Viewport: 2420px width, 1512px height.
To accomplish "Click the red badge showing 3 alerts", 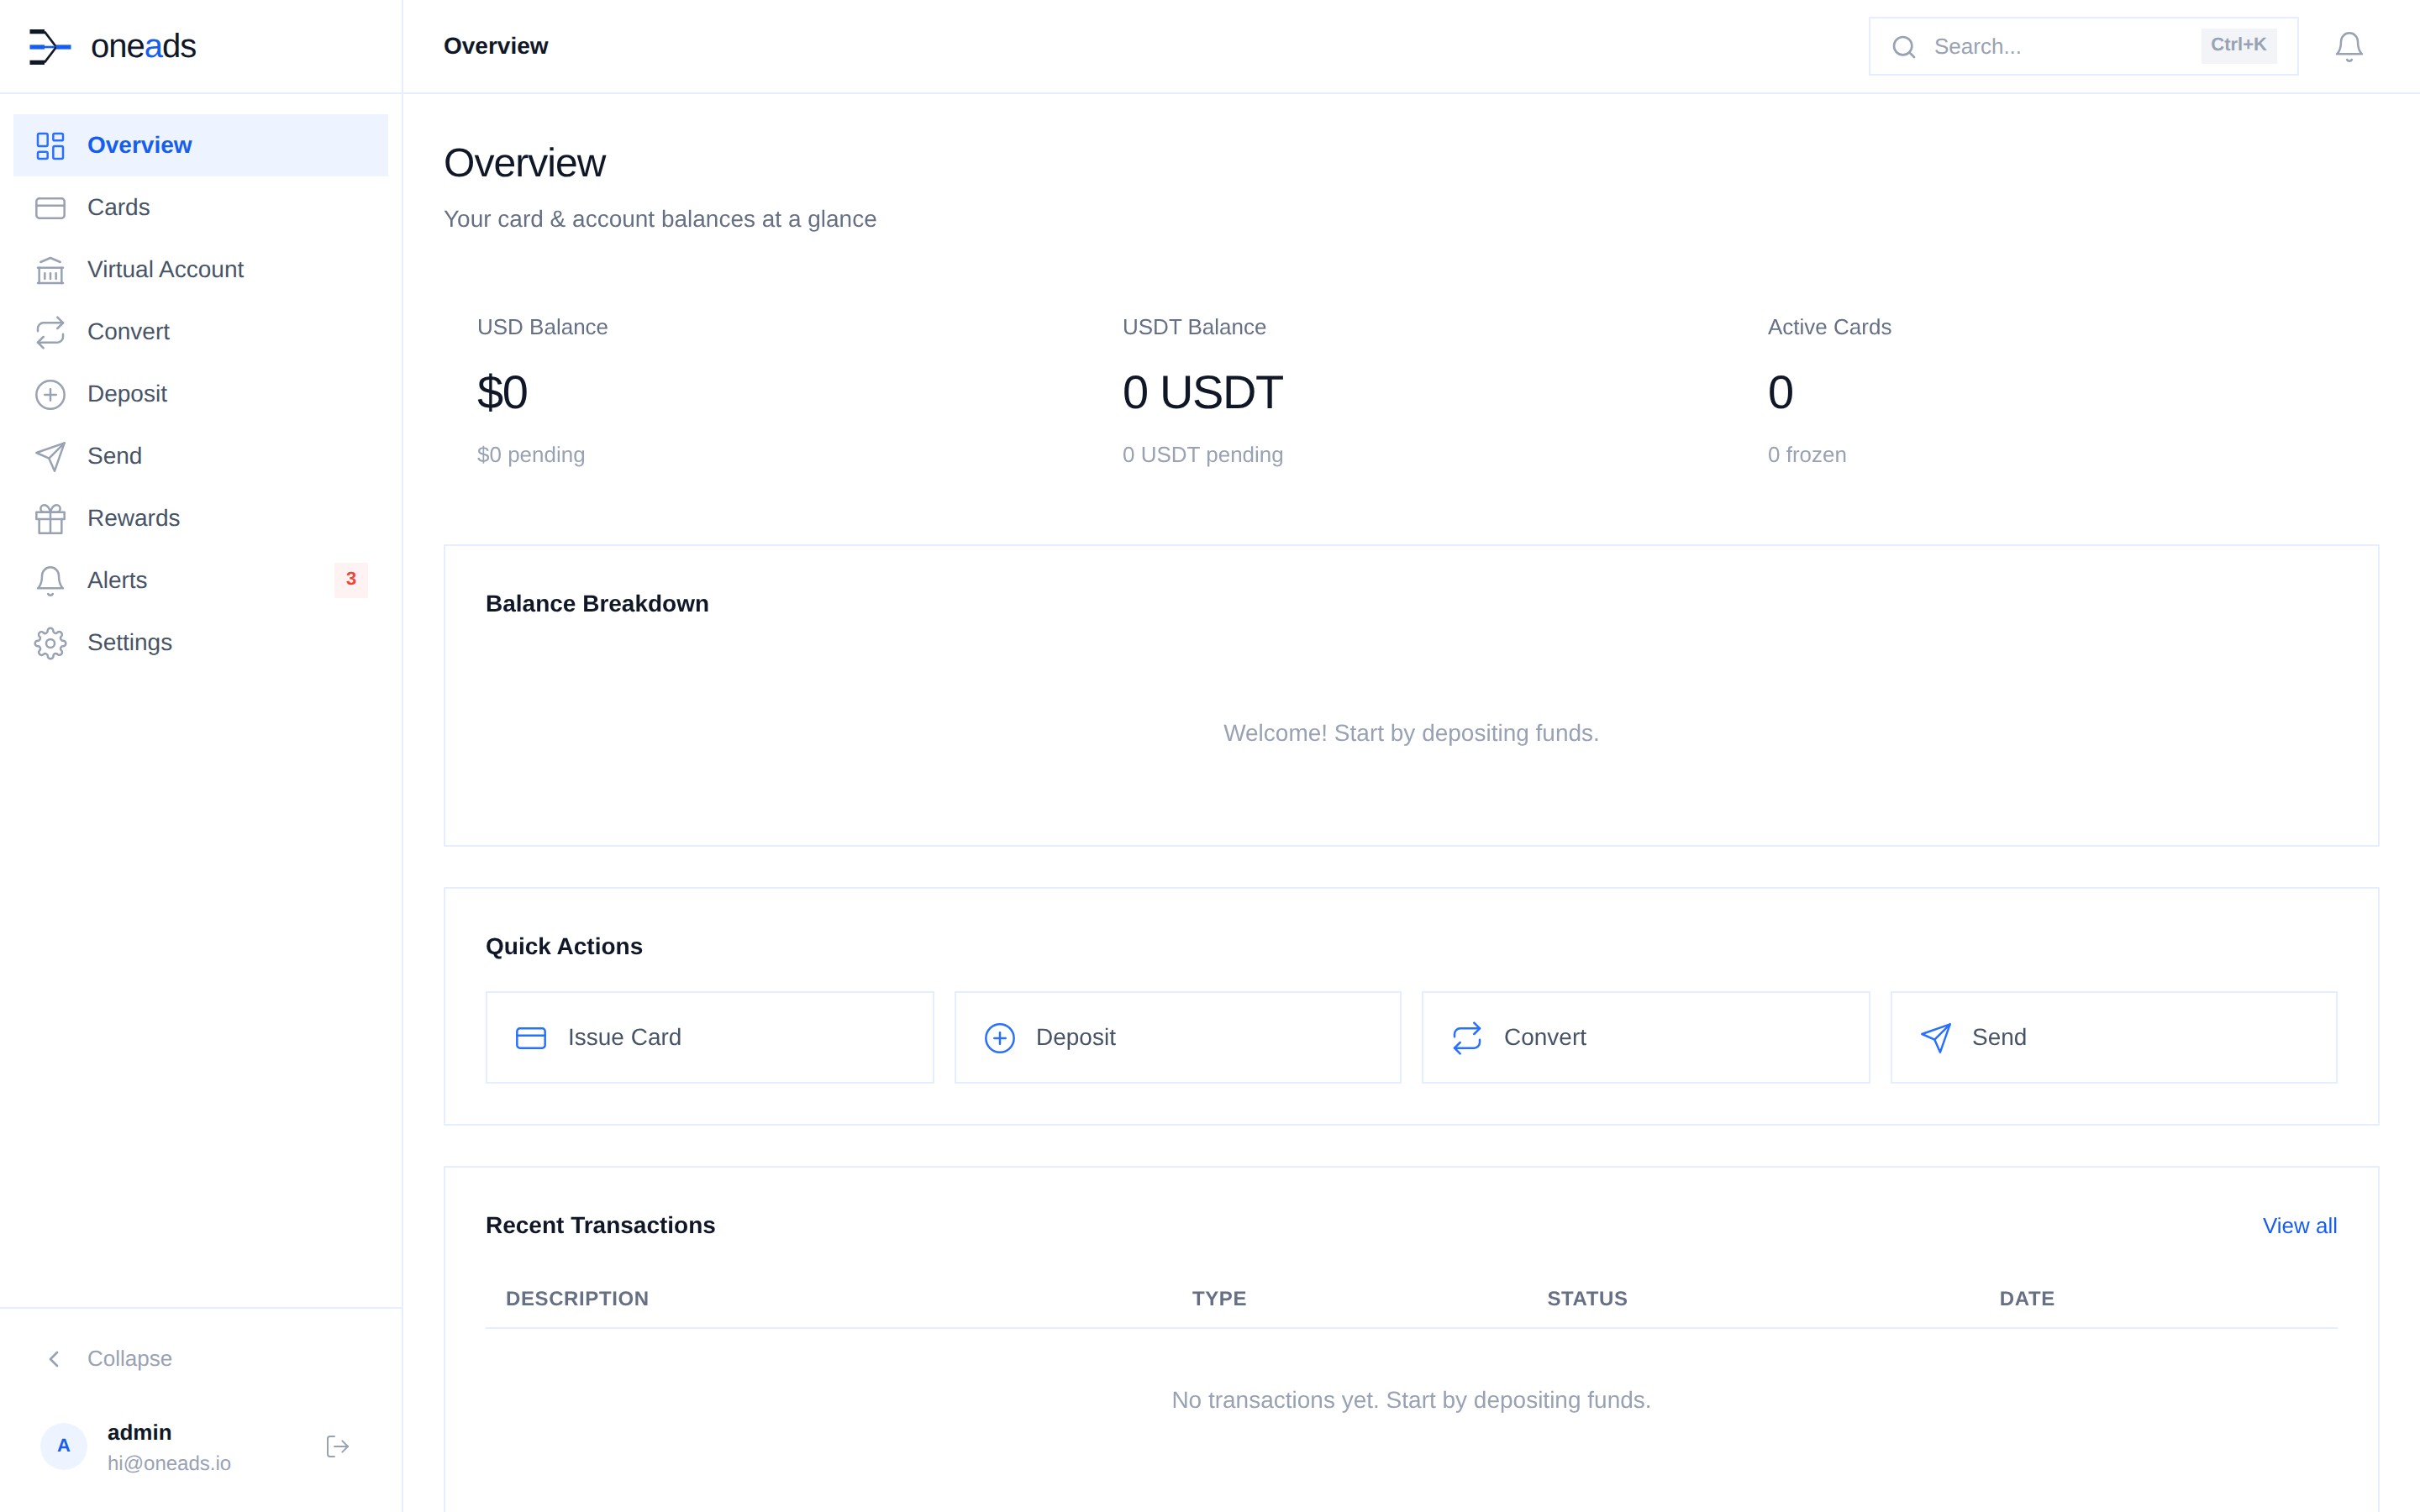I will (x=351, y=580).
